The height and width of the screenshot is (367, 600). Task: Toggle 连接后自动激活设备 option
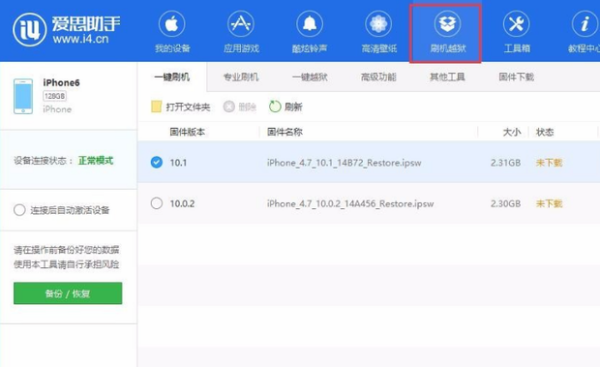[x=20, y=210]
